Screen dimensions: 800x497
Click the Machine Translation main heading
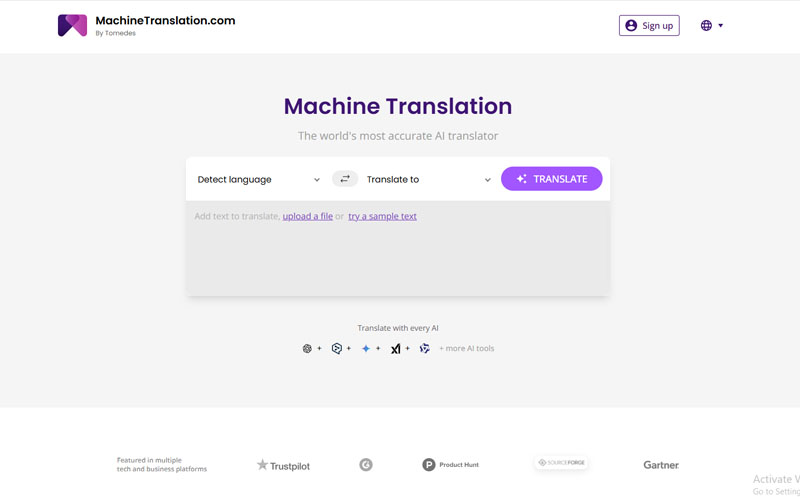[398, 106]
